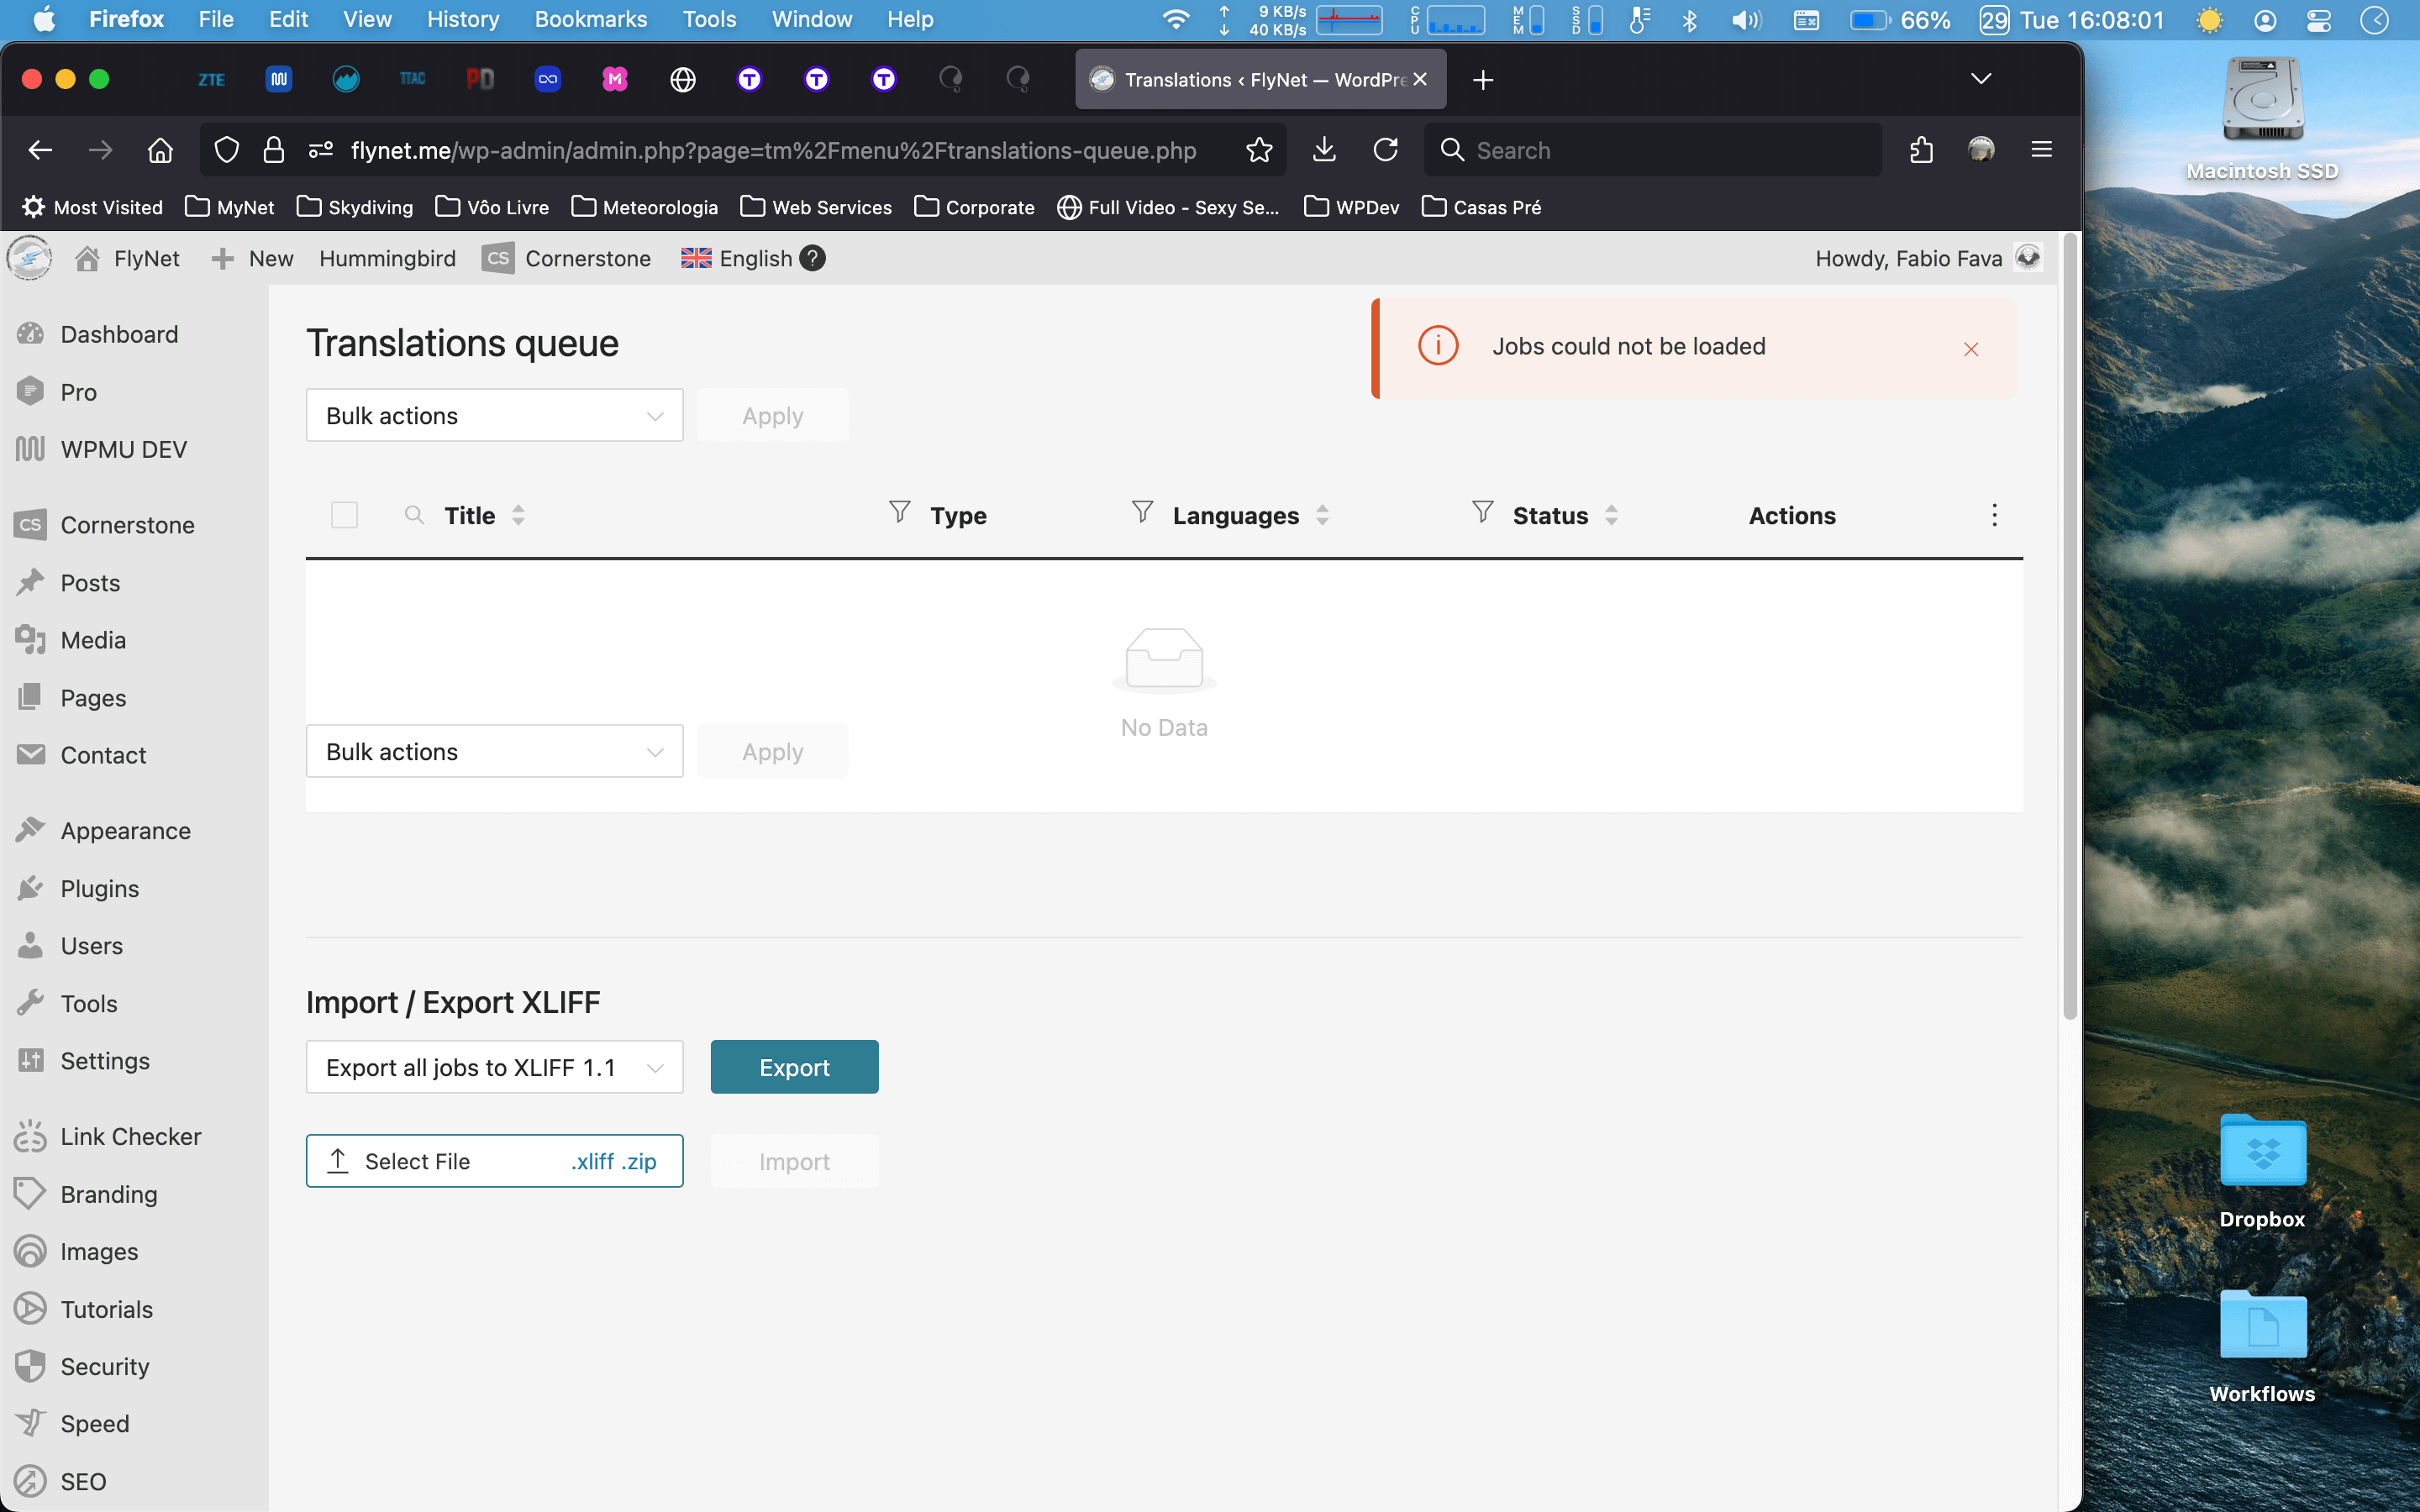Click the Export button
This screenshot has width=2420, height=1512.
[794, 1067]
